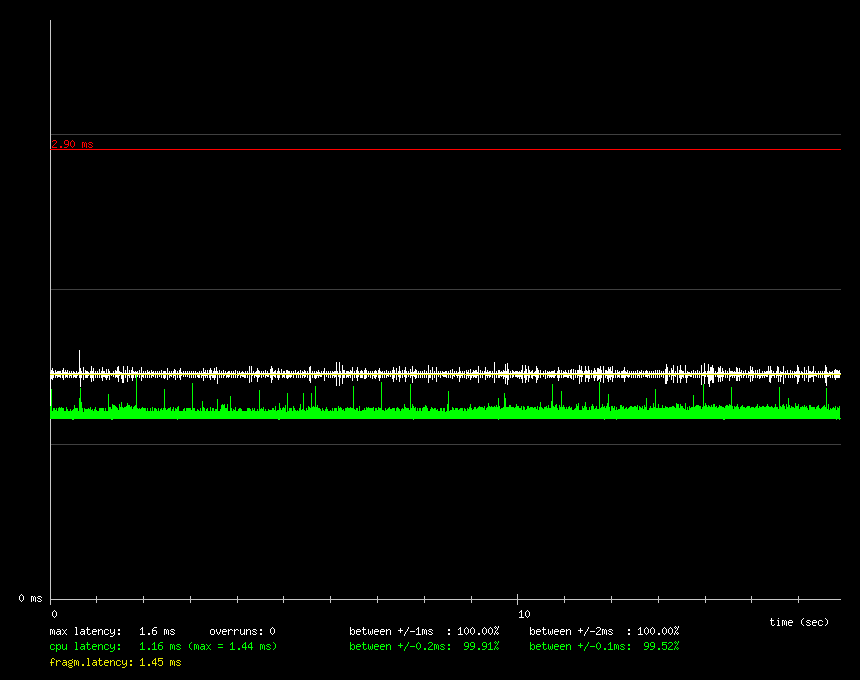Click the between +/-1ms 100.00% statistic
Screen dimensions: 860x680
click(424, 631)
